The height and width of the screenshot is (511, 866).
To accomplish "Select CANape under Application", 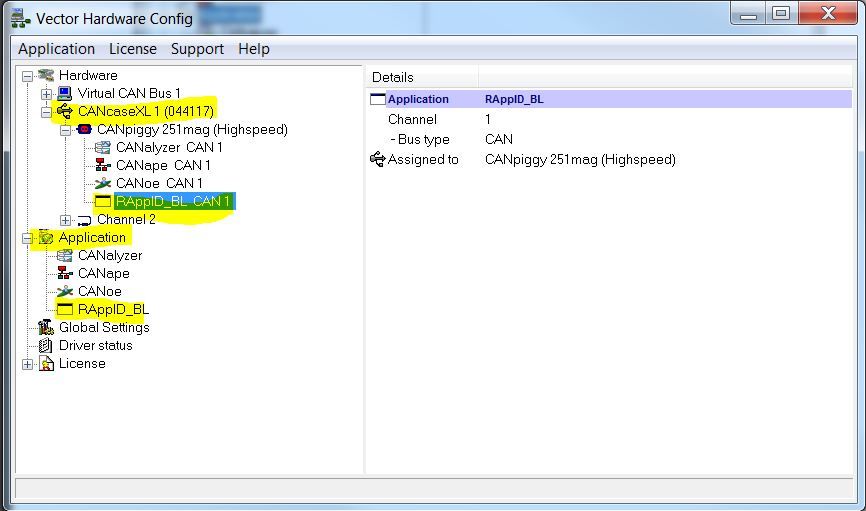I will tap(103, 273).
